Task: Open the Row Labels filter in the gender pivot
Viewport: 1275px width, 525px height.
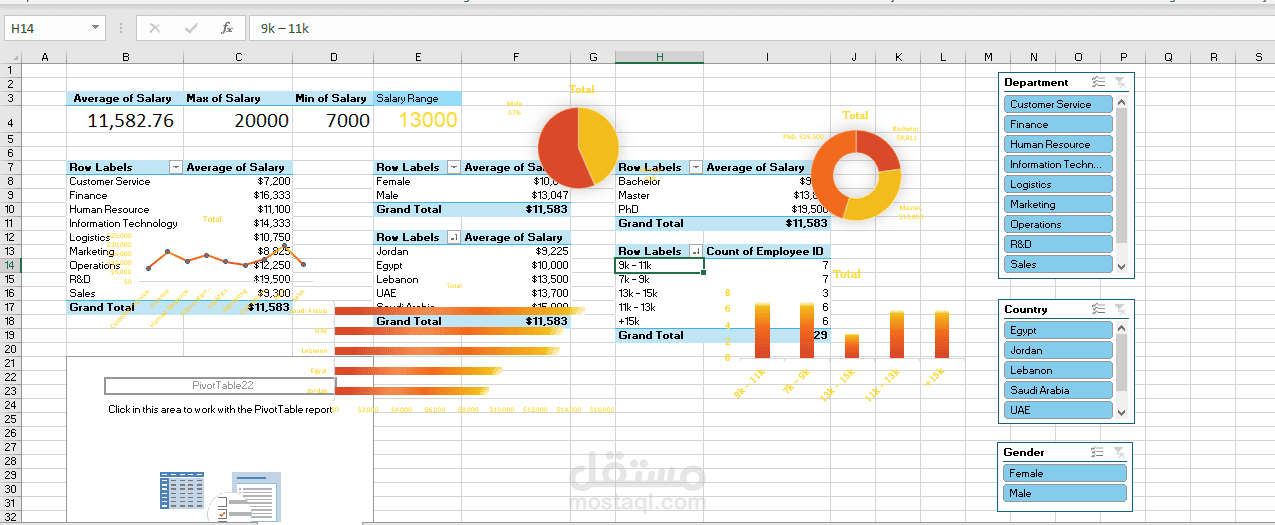Action: (454, 167)
